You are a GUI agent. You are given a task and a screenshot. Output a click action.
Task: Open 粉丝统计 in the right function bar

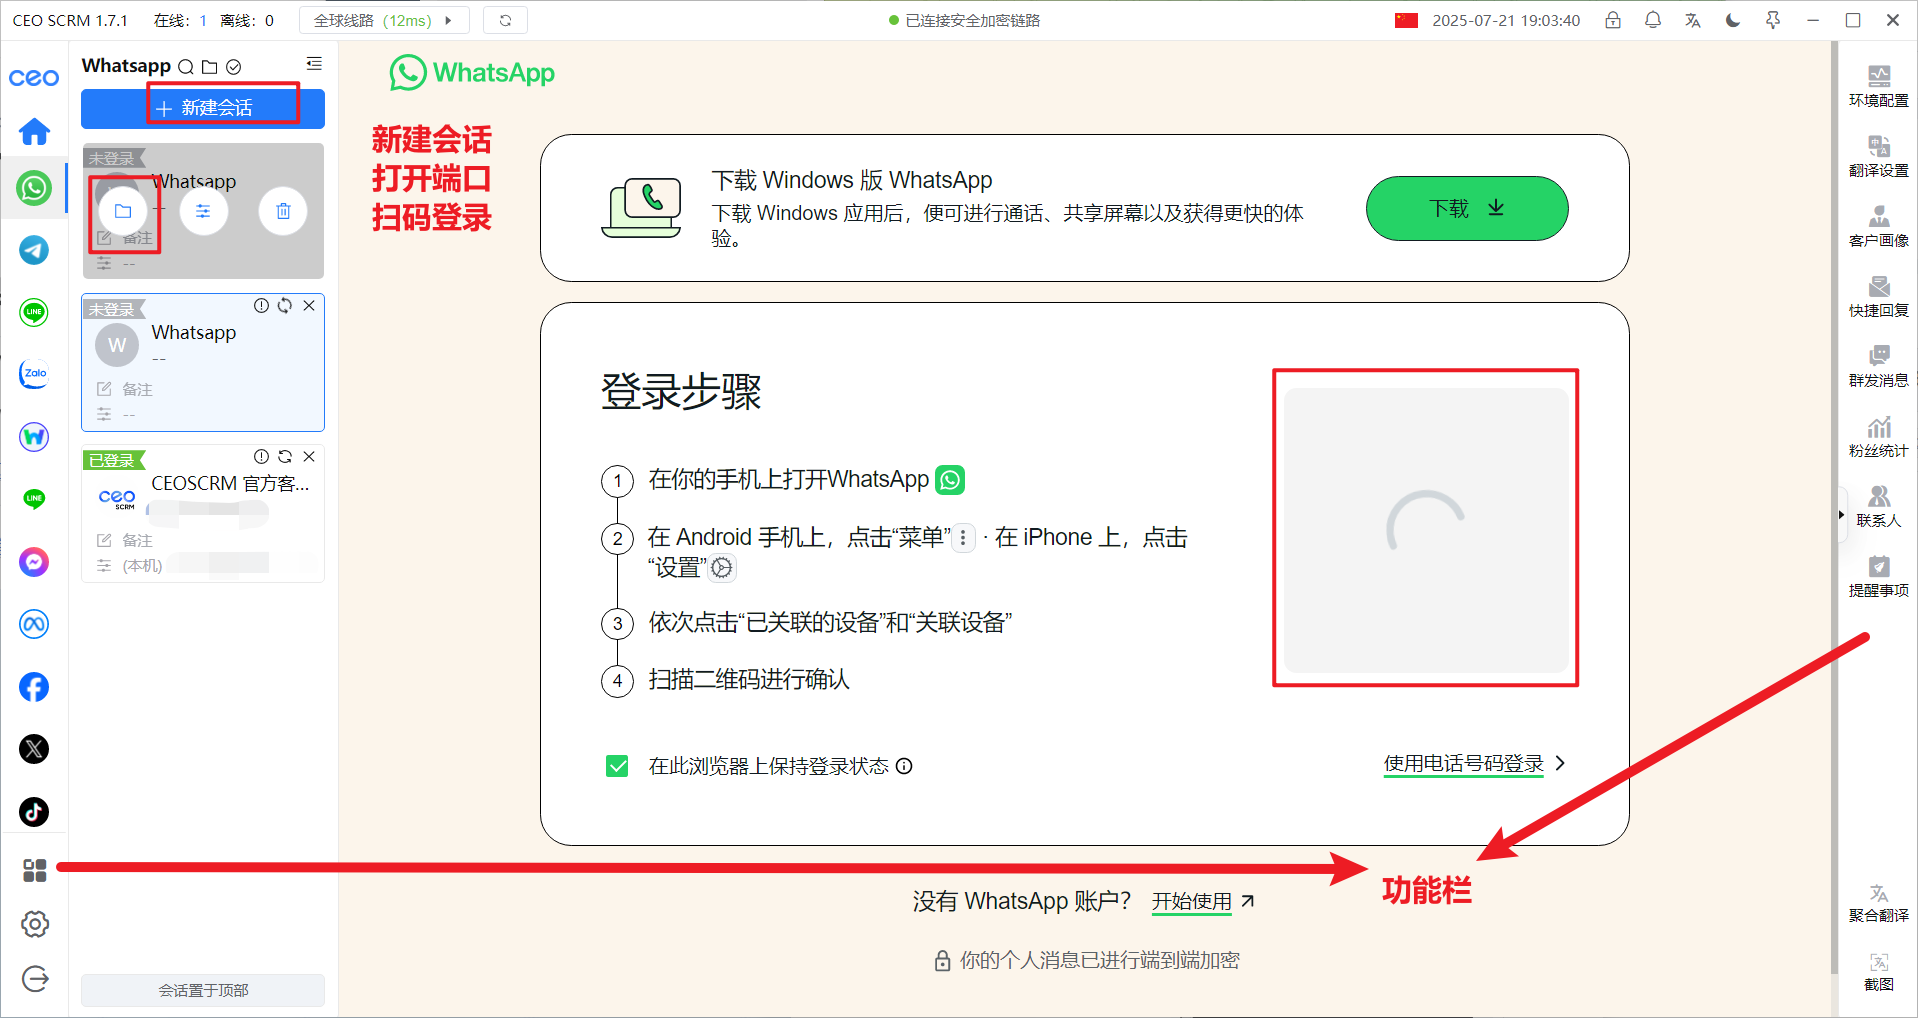point(1879,436)
